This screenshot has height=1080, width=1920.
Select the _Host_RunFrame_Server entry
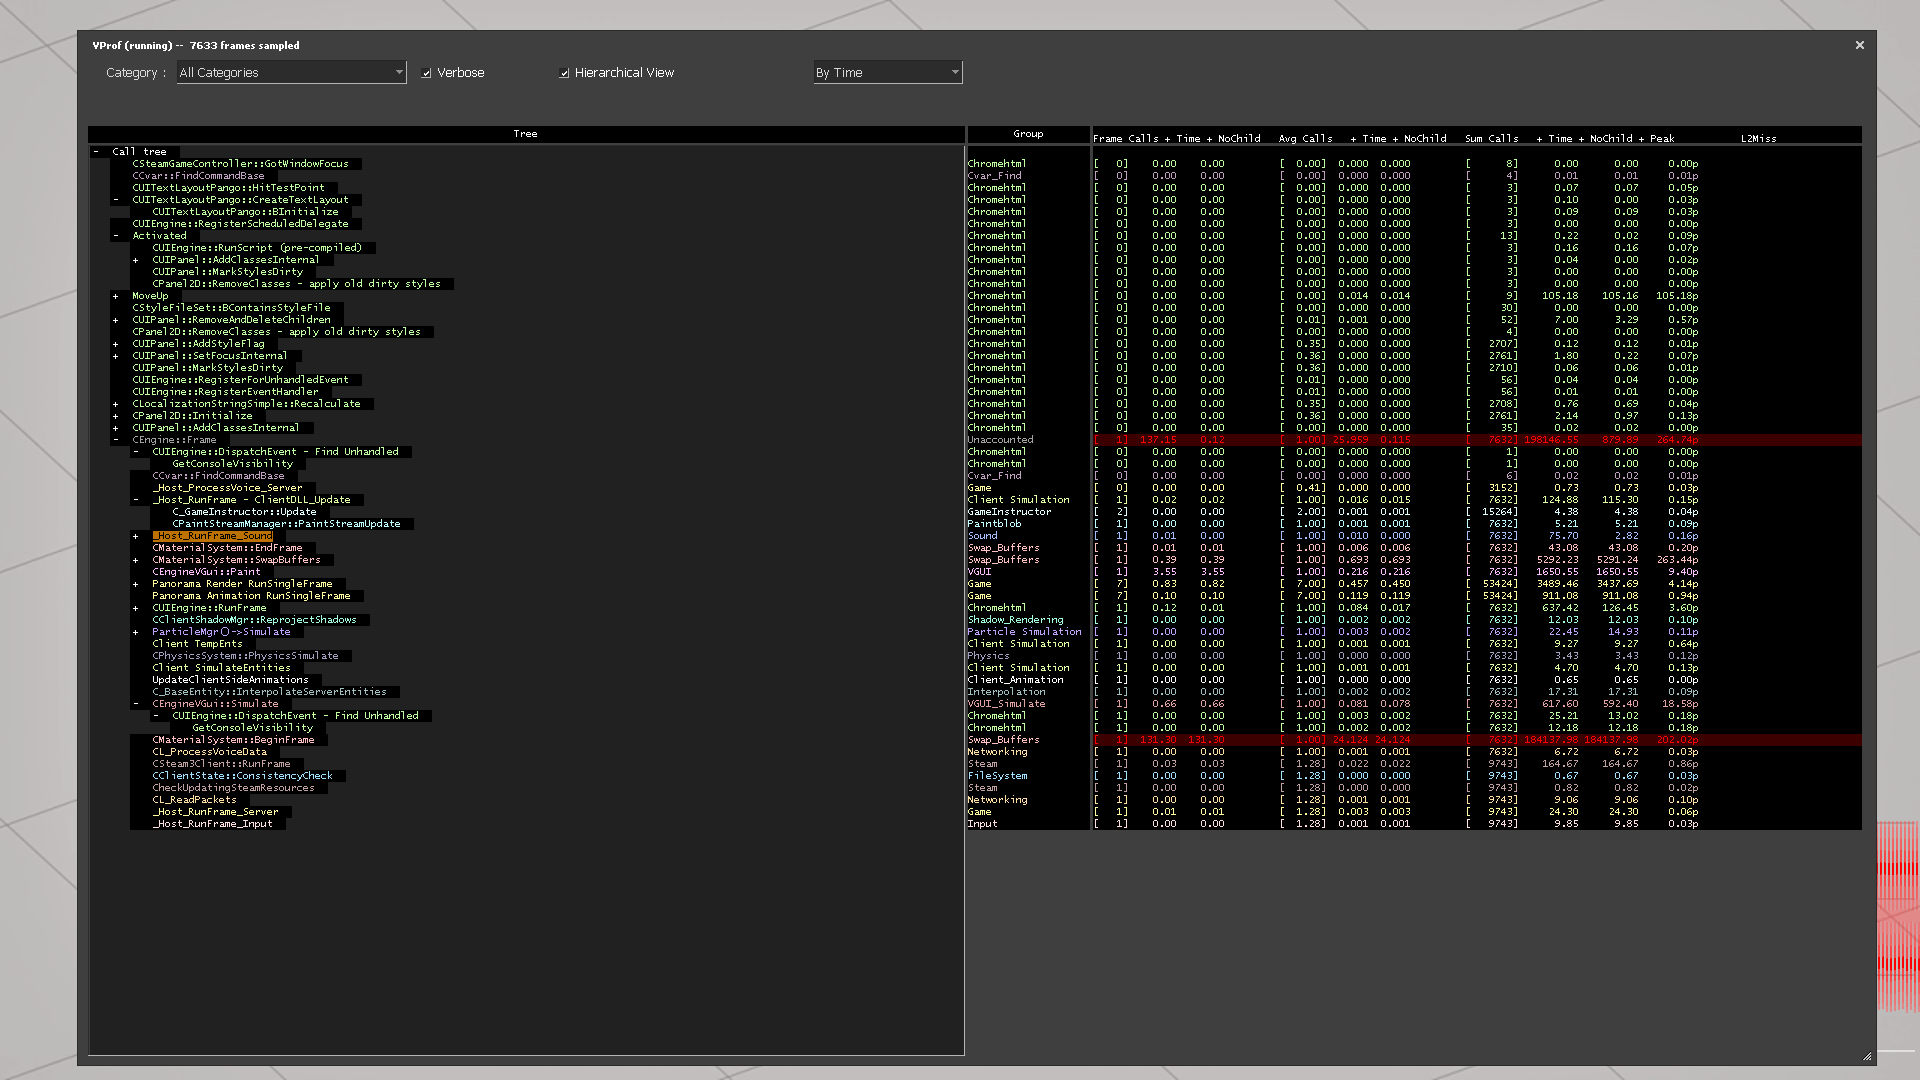coord(217,811)
